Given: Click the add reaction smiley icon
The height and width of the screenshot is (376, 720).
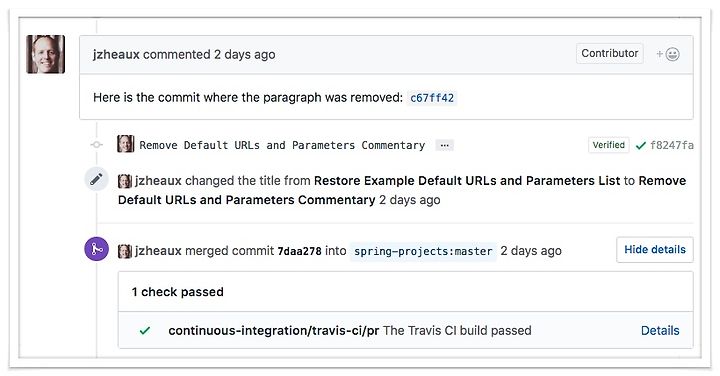Looking at the screenshot, I should [668, 54].
